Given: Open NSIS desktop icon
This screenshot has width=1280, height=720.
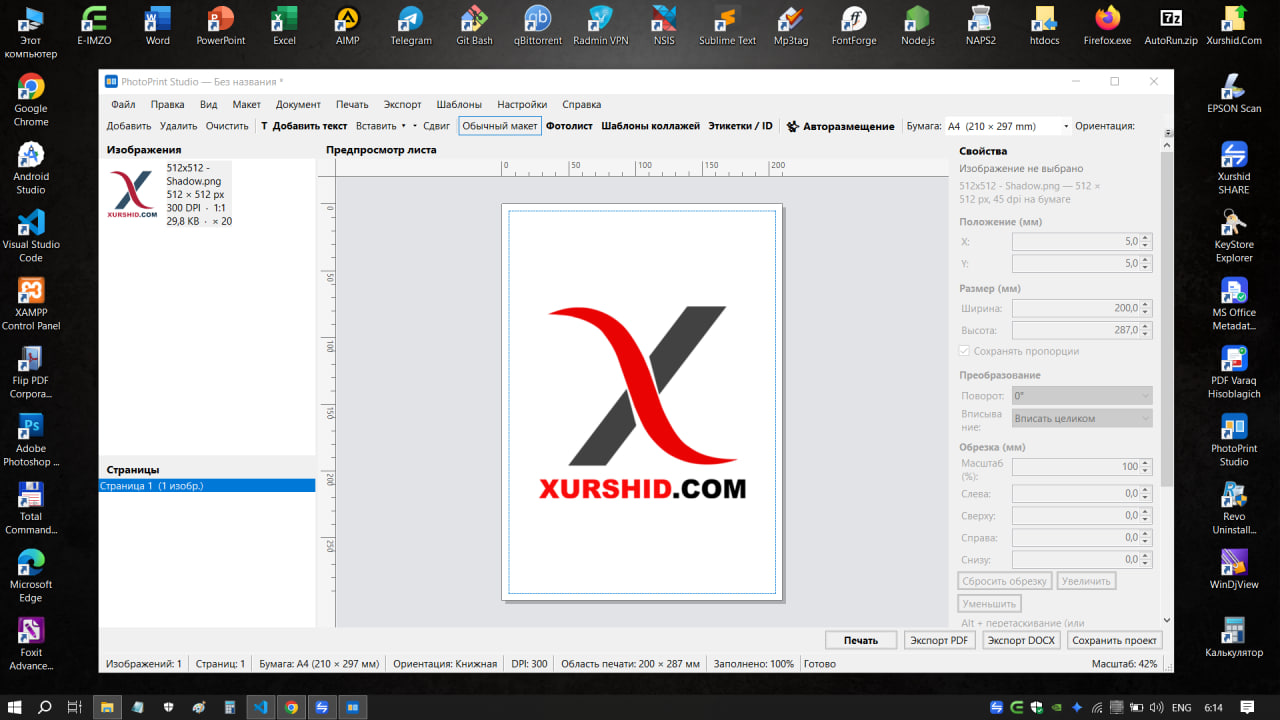Looking at the screenshot, I should pyautogui.click(x=664, y=25).
